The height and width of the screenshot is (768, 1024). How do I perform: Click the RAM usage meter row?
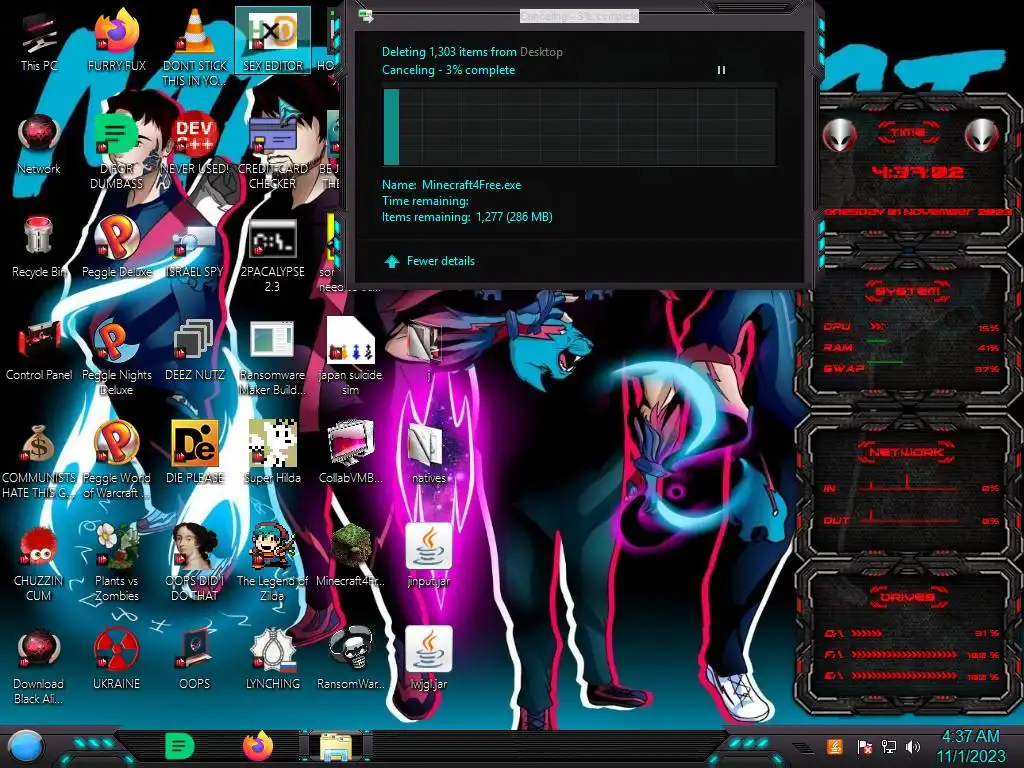tap(911, 347)
